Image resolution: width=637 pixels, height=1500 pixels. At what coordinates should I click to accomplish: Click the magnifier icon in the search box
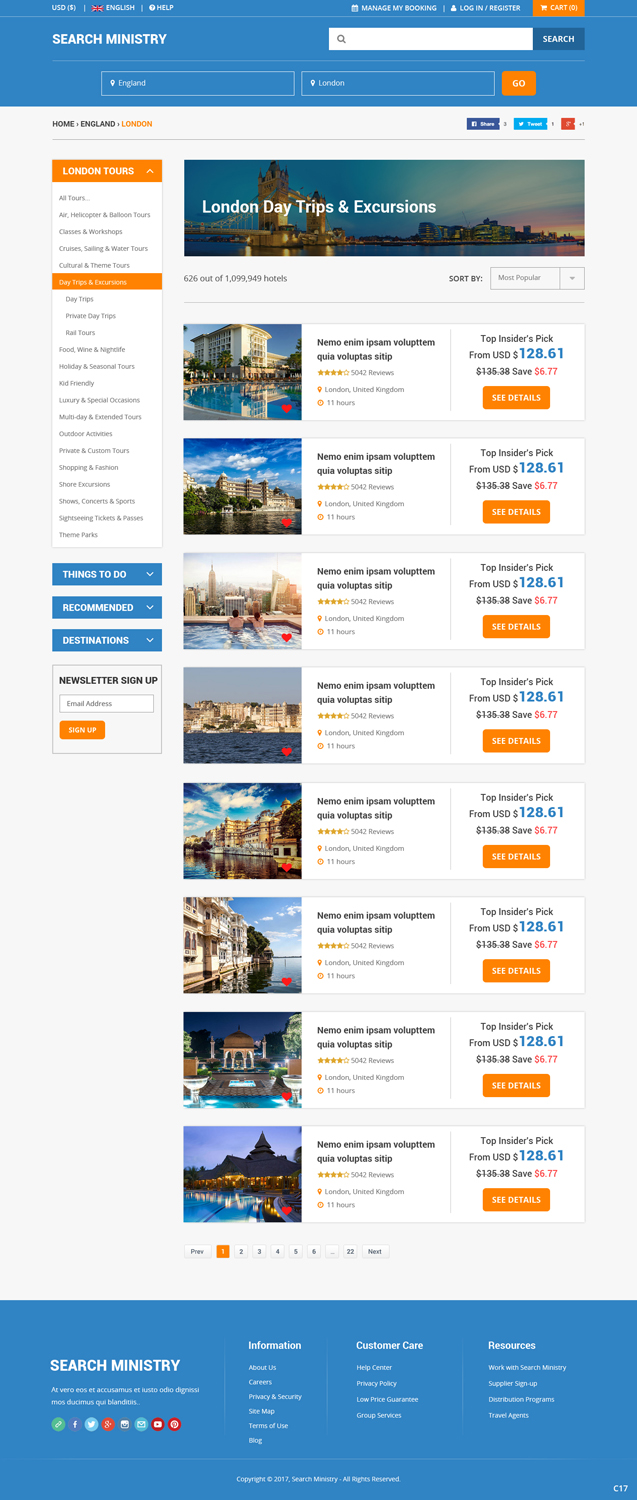click(x=341, y=39)
